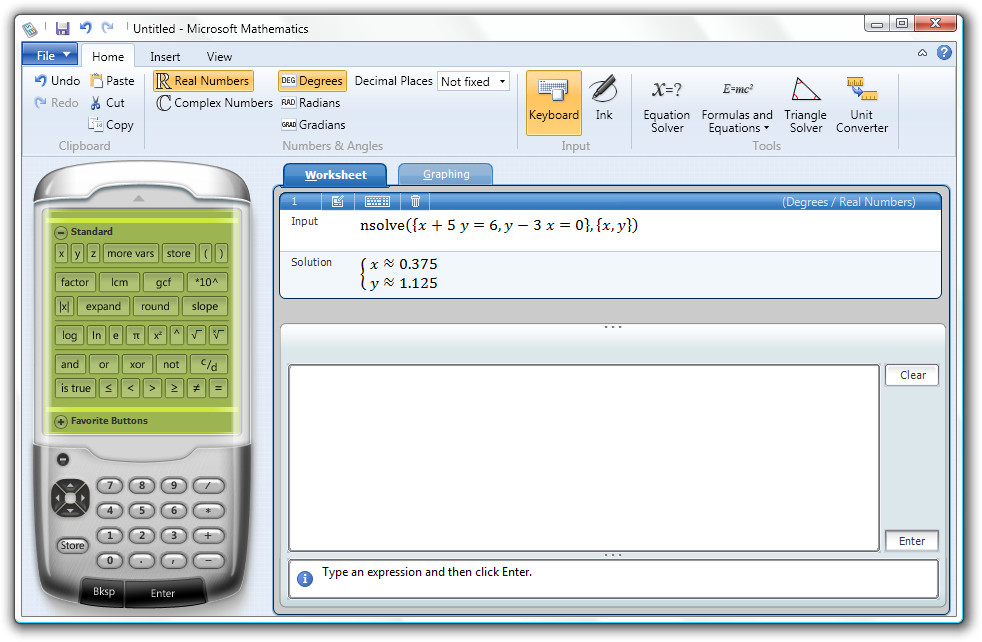
Task: Click the square root button
Action: coord(197,336)
